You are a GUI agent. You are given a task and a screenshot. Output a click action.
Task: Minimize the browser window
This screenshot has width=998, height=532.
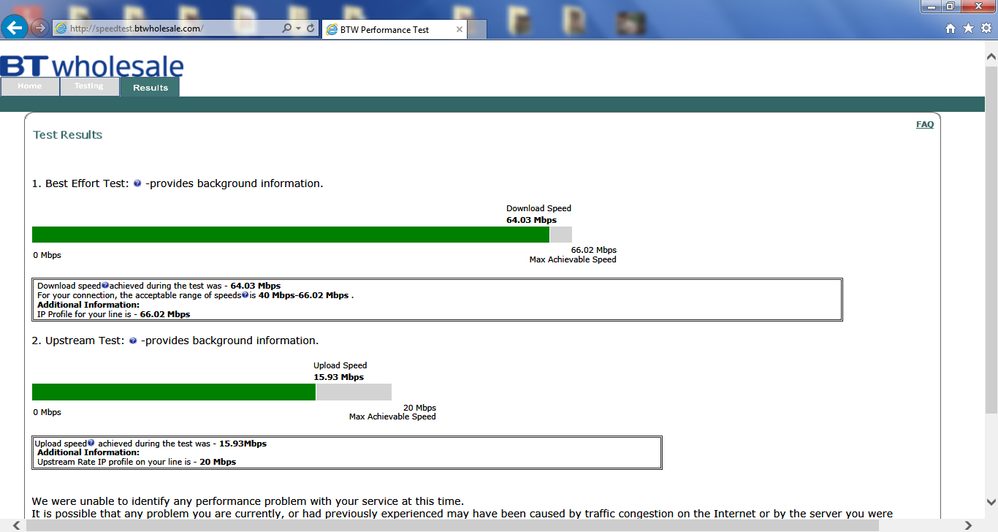point(931,6)
